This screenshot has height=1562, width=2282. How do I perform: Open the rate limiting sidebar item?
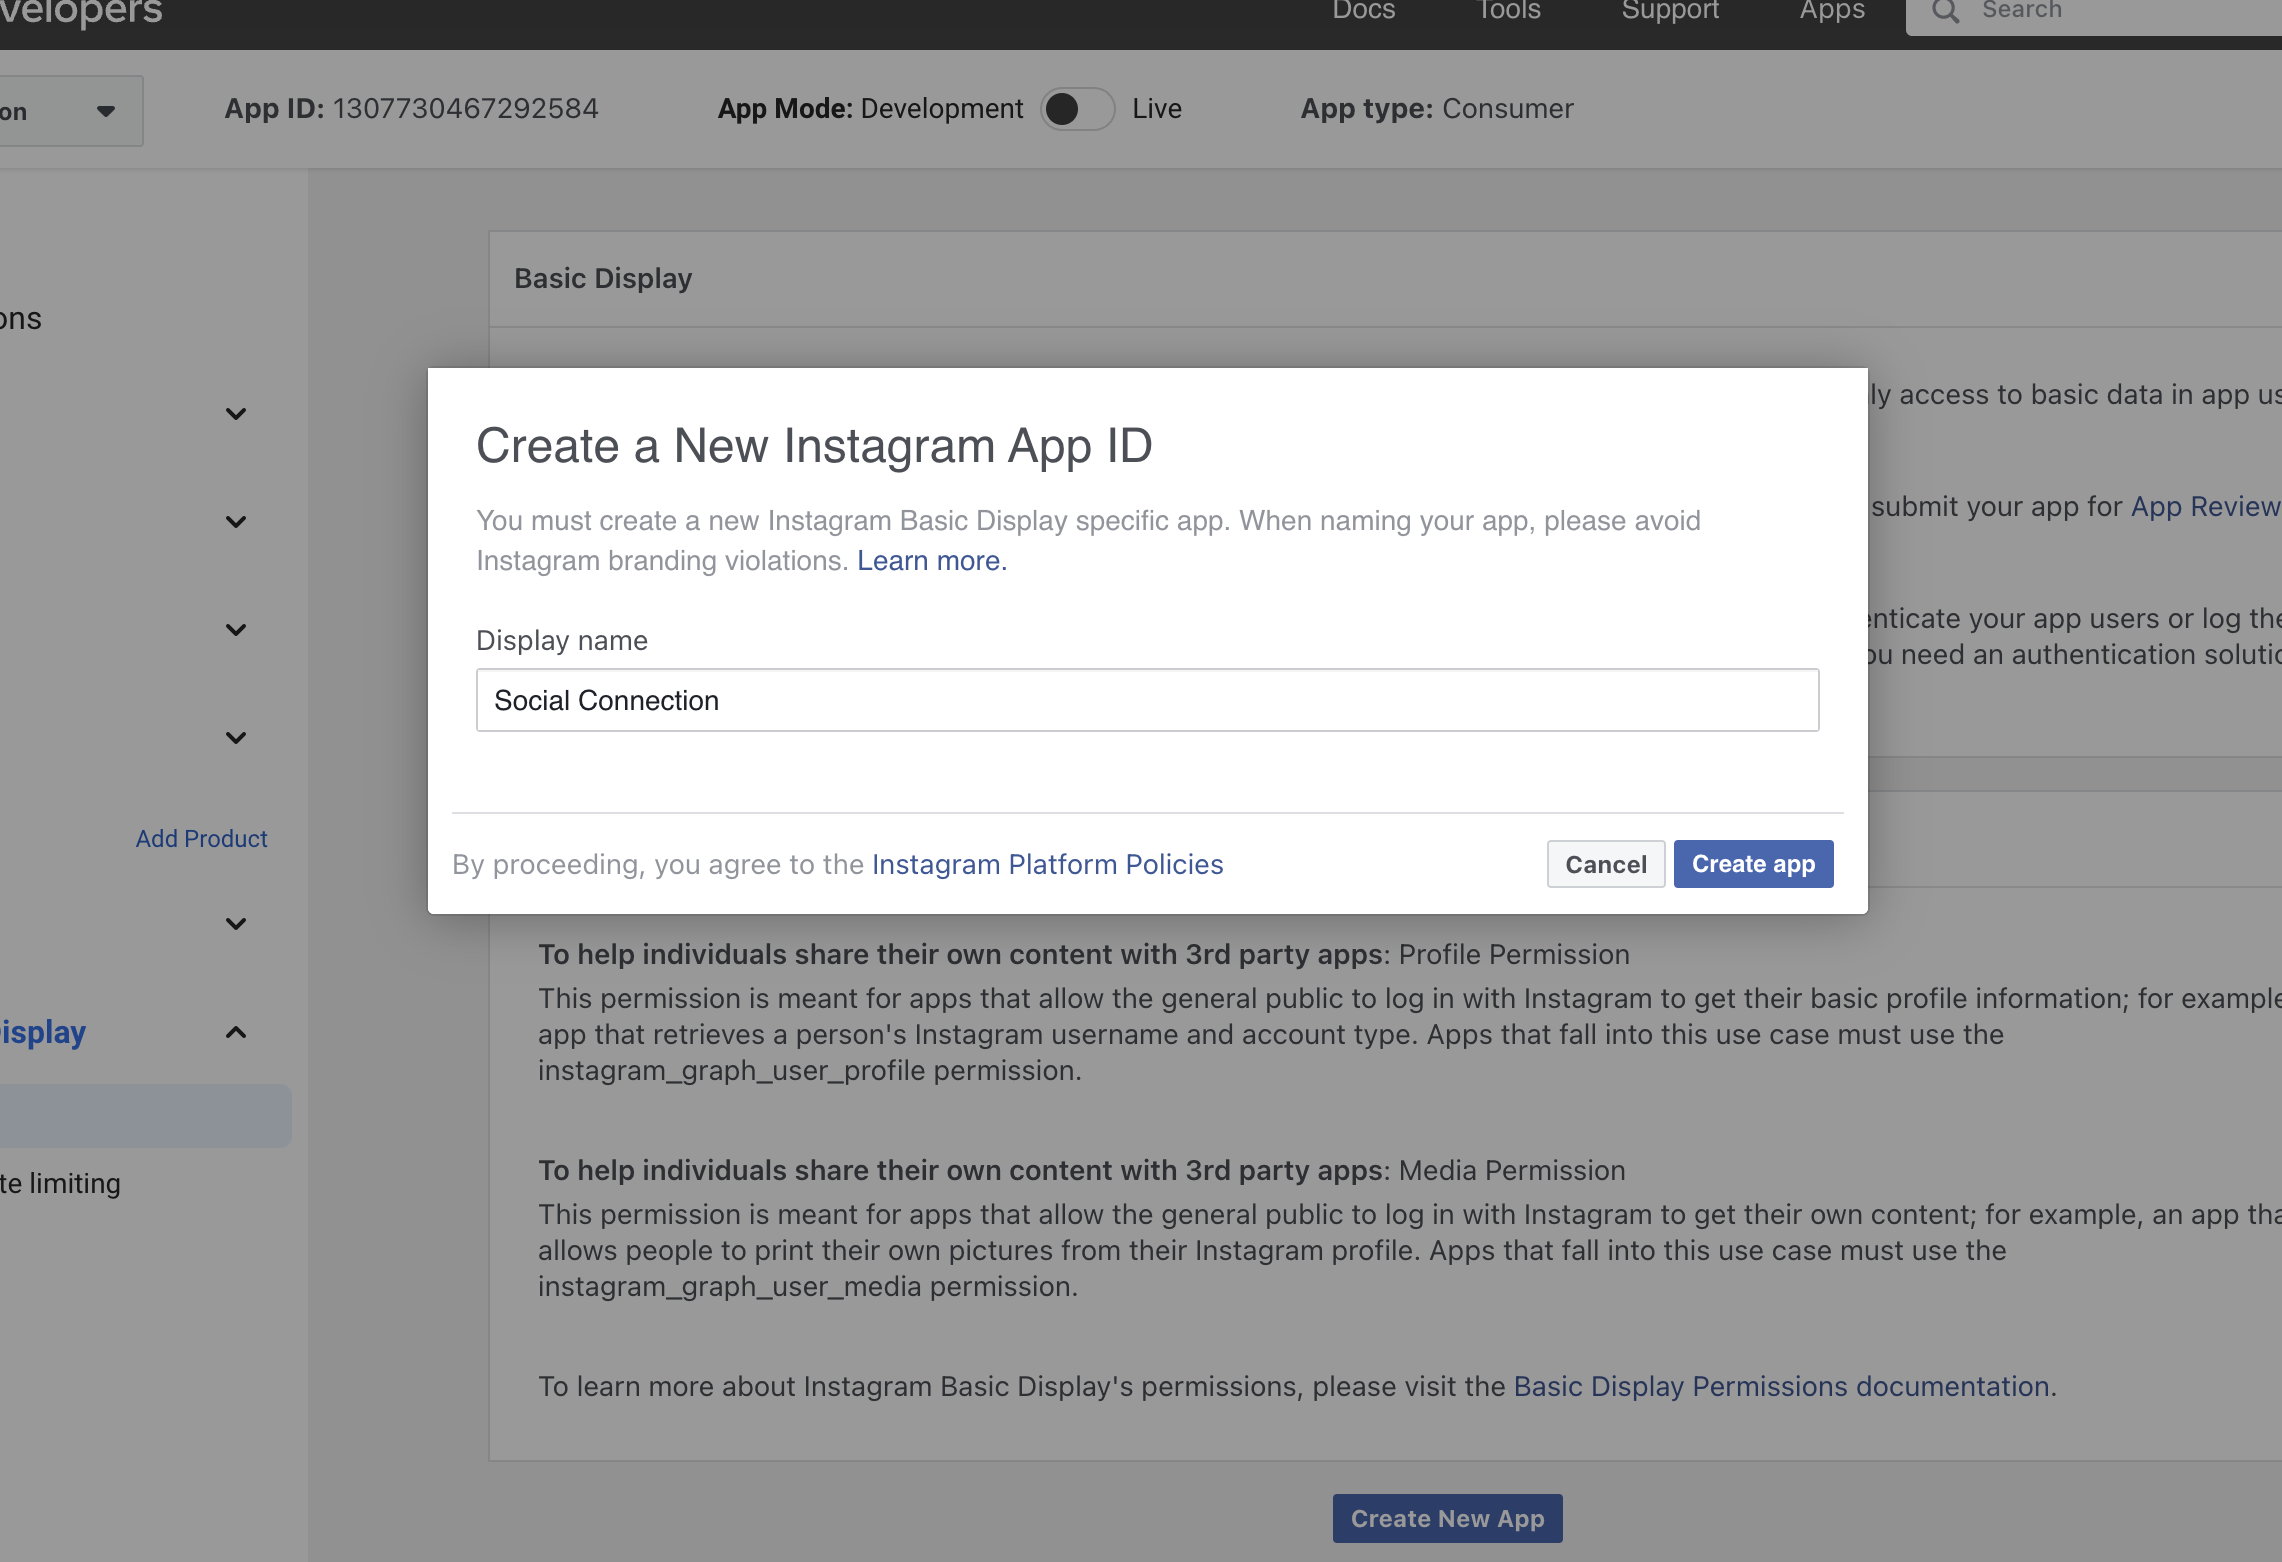(60, 1184)
